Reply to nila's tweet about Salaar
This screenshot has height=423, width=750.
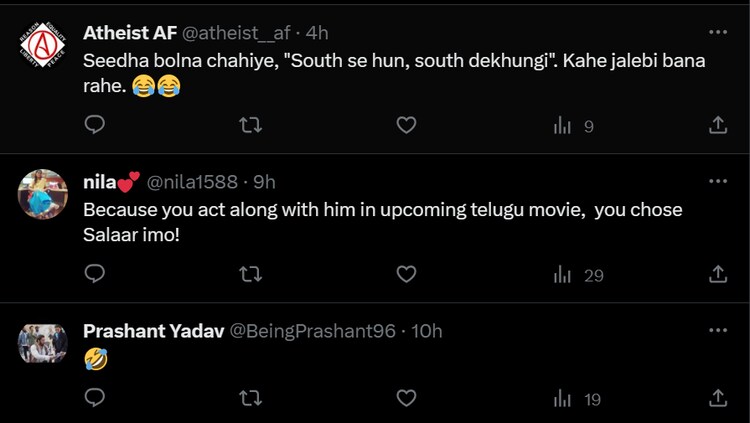pyautogui.click(x=95, y=274)
